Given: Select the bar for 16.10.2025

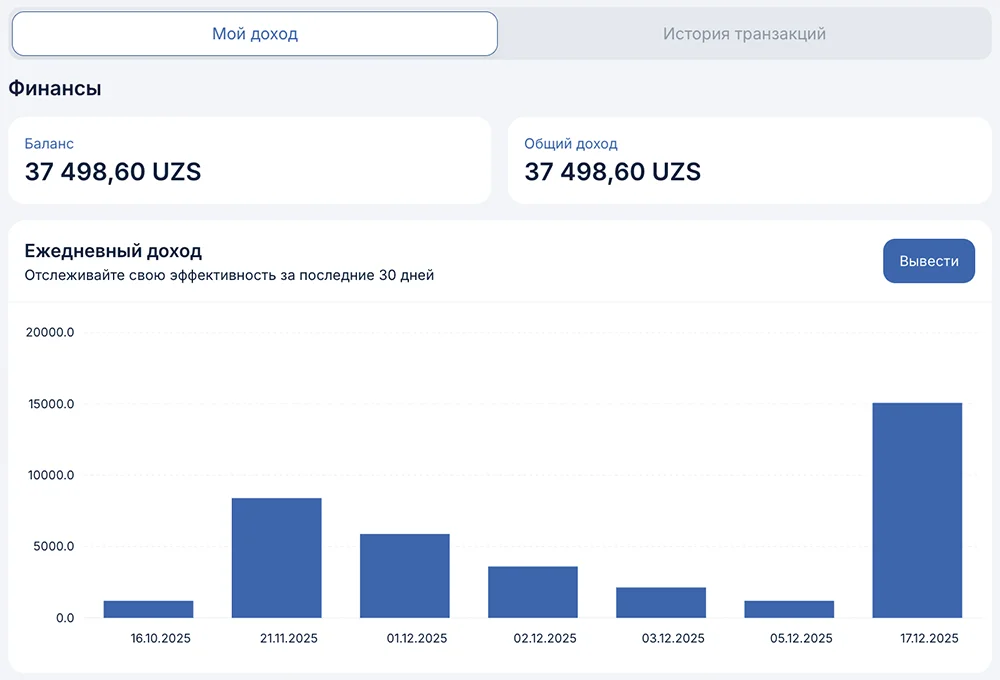Looking at the screenshot, I should [148, 609].
